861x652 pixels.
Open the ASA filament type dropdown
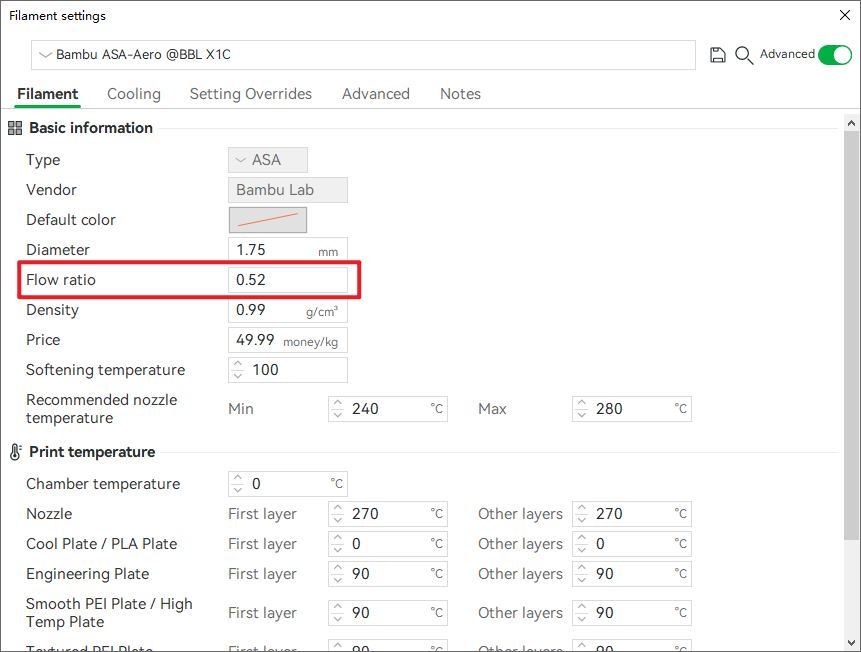(x=268, y=160)
